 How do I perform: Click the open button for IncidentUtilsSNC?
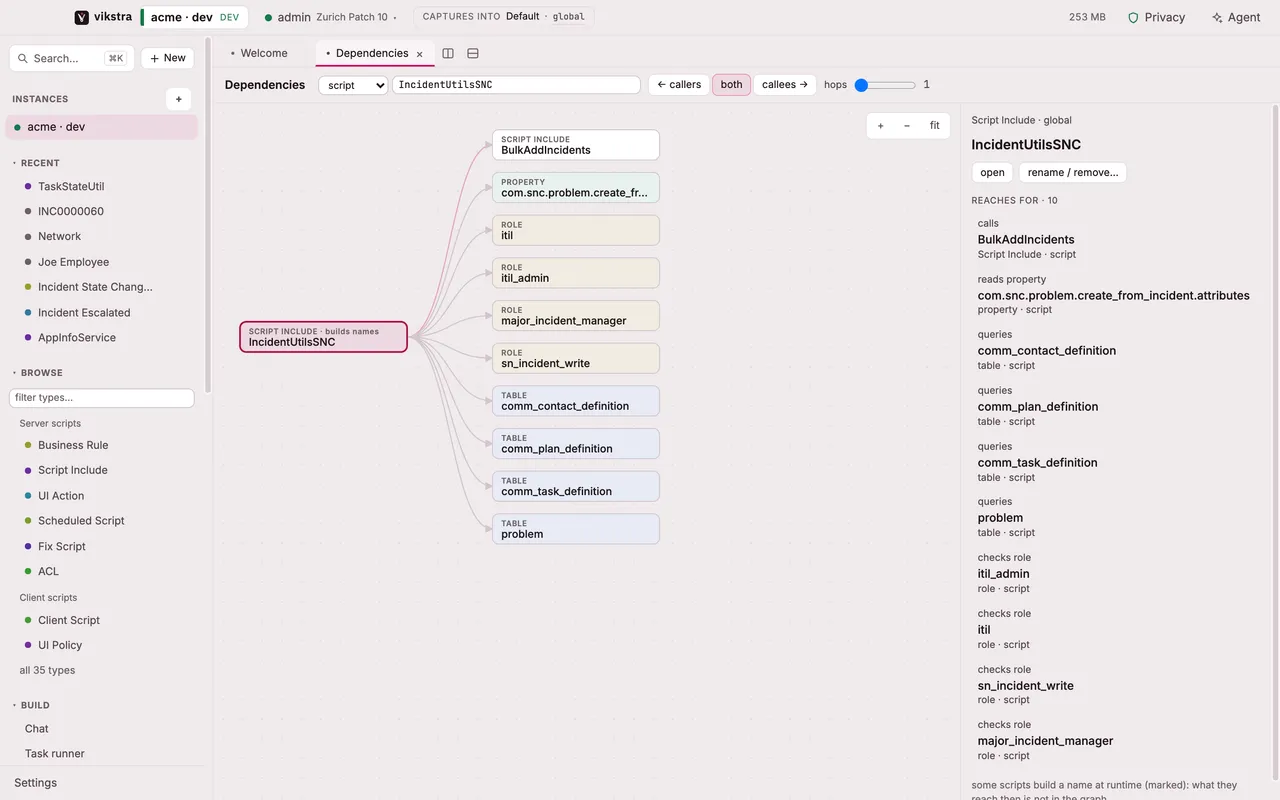click(992, 172)
